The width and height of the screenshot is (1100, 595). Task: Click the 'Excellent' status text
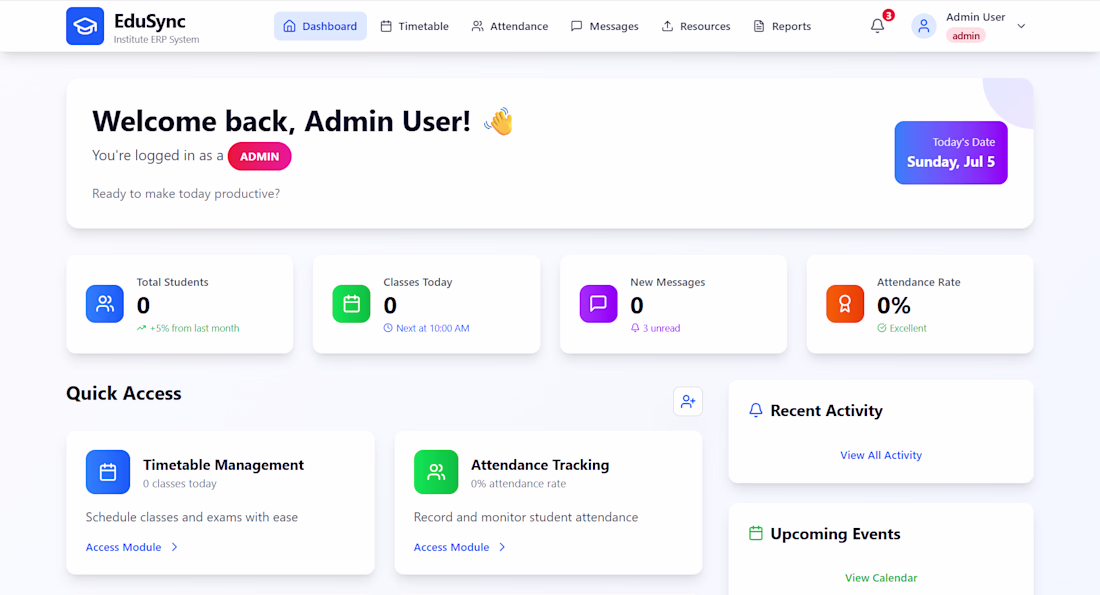[x=908, y=328]
